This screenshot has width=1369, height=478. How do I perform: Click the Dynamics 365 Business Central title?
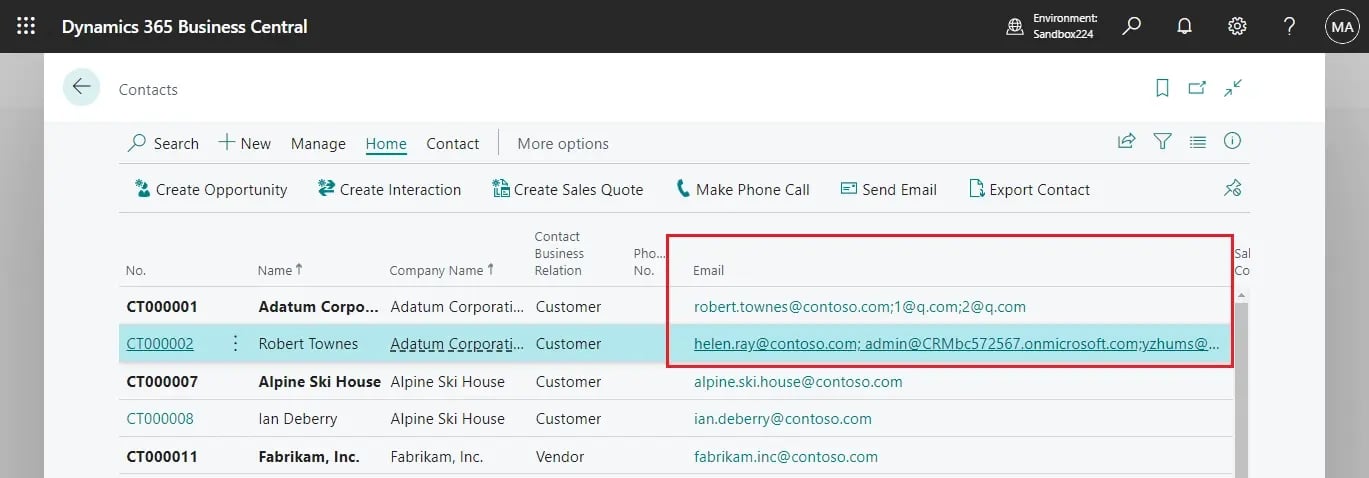(185, 26)
